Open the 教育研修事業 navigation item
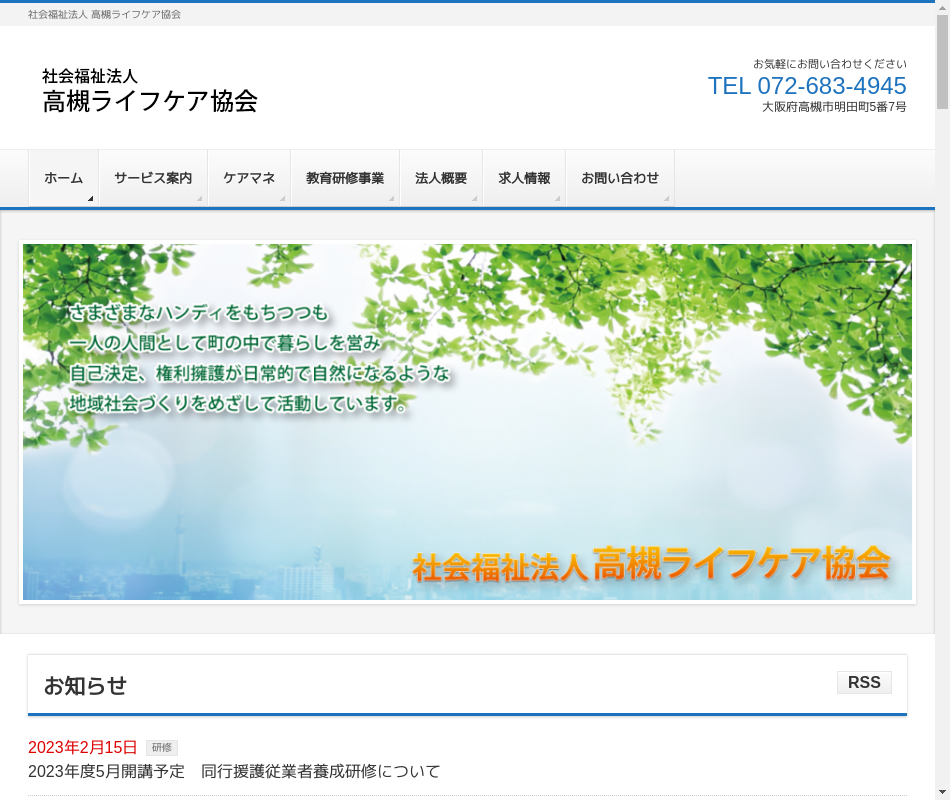Viewport: 950px width, 800px height. pyautogui.click(x=345, y=178)
